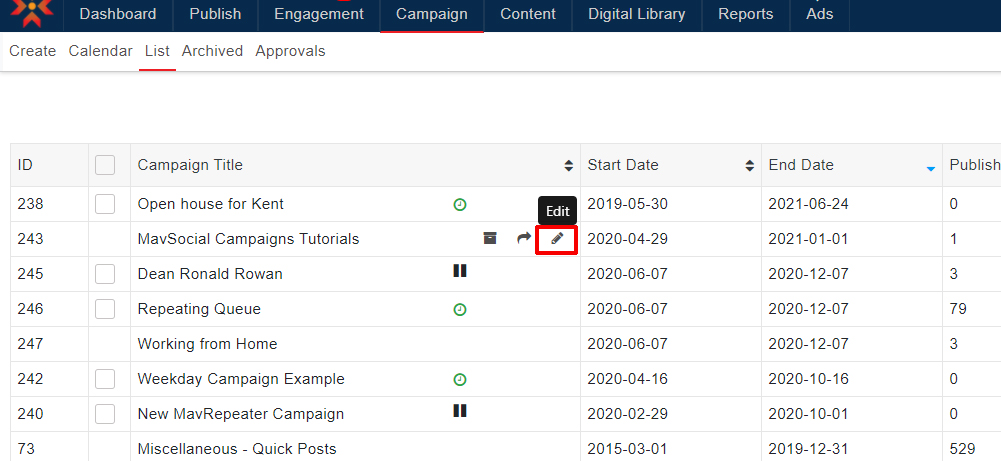Screen dimensions: 1001x461
Task: Click the MavSocial logo in the top bar
Action: click(x=31, y=13)
